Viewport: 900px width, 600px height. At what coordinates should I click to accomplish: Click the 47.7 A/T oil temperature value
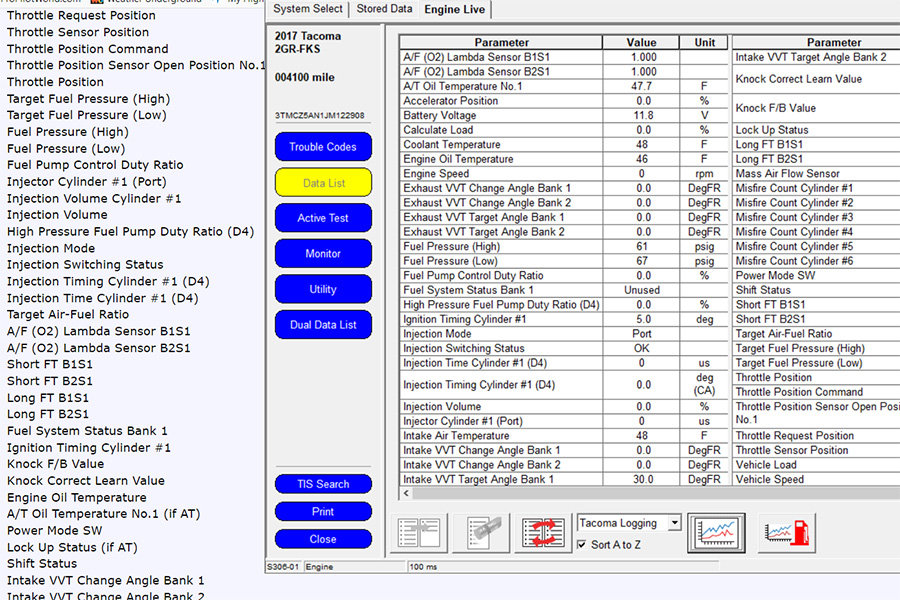click(x=641, y=86)
